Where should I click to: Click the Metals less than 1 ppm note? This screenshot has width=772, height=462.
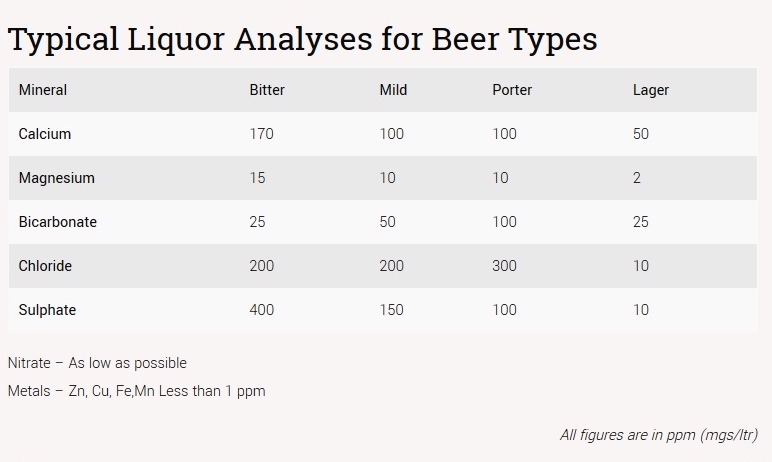point(136,391)
